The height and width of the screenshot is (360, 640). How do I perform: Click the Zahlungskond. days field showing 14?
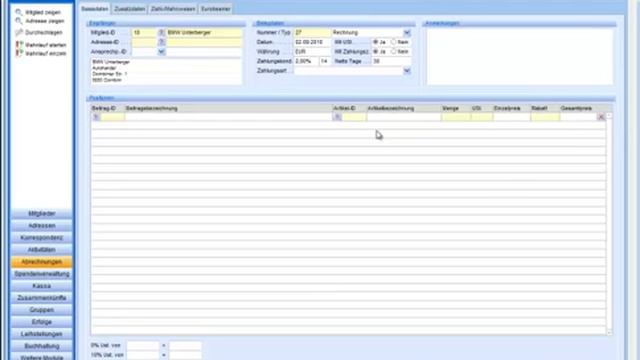tap(325, 61)
